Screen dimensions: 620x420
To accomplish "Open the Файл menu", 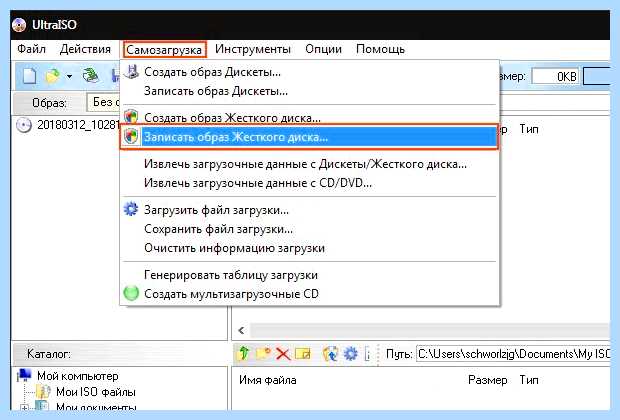I will [31, 49].
